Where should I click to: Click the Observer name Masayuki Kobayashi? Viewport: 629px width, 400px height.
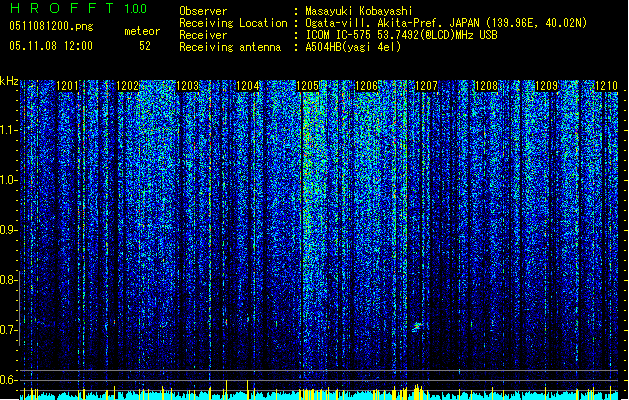click(359, 11)
